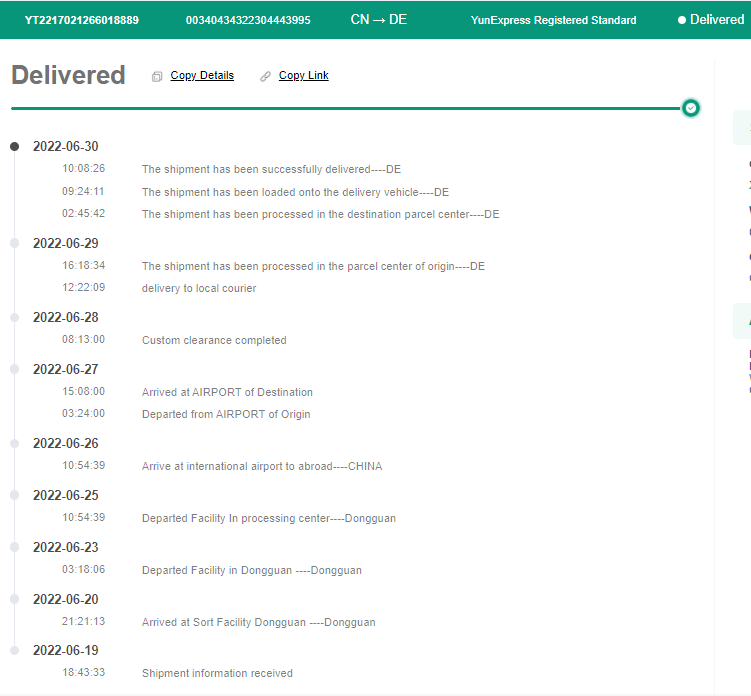Click the chain link icon beside Copy Link

pyautogui.click(x=265, y=77)
